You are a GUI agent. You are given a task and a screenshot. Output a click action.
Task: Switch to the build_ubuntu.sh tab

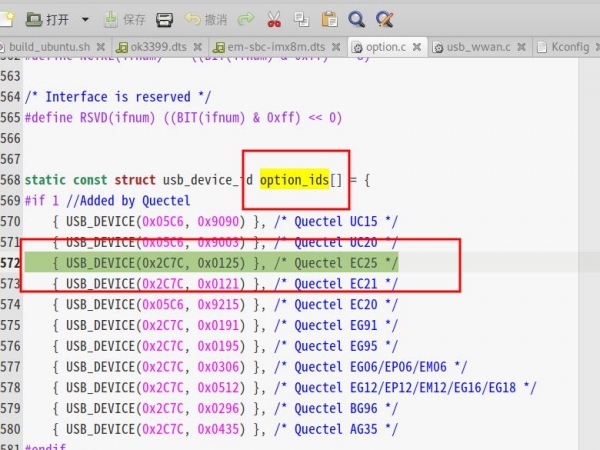pyautogui.click(x=56, y=47)
